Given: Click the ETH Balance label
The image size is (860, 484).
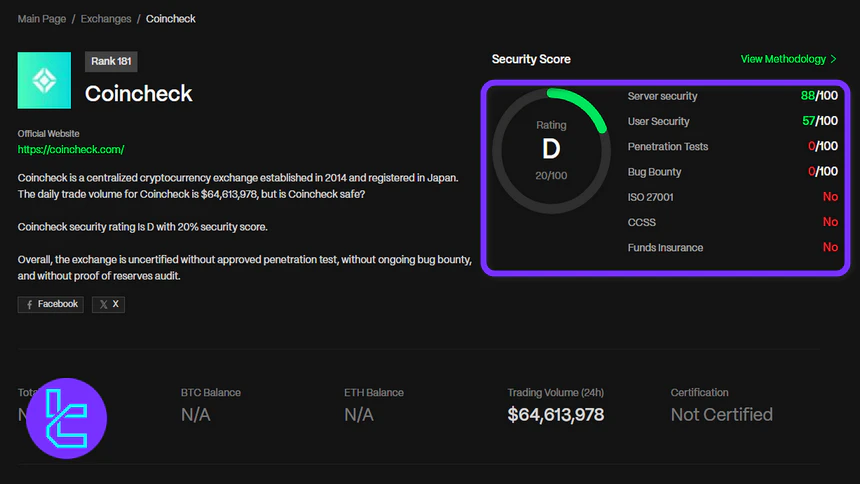Looking at the screenshot, I should point(374,392).
